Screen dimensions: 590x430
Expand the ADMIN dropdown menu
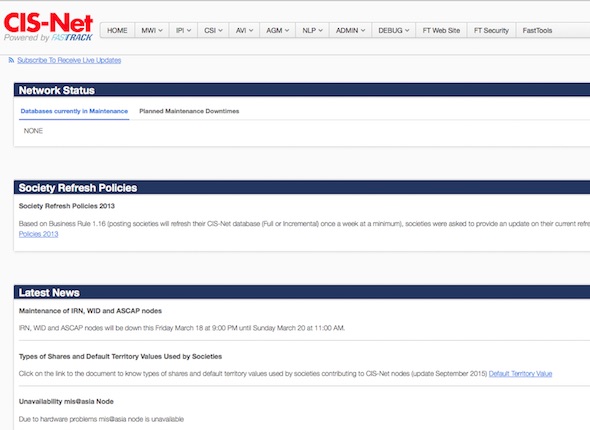(x=350, y=30)
